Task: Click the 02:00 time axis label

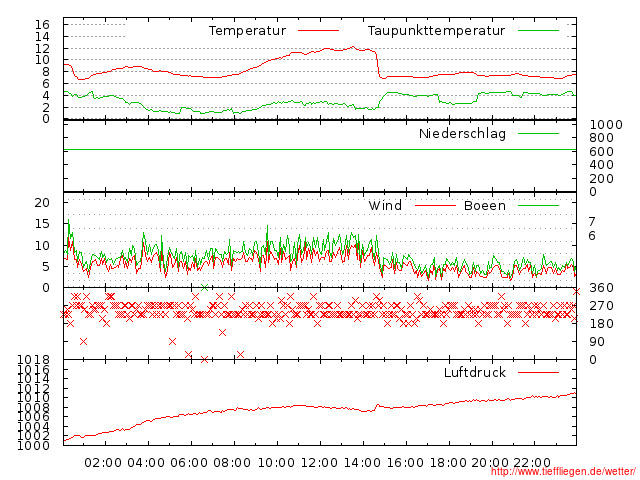Action: [103, 462]
